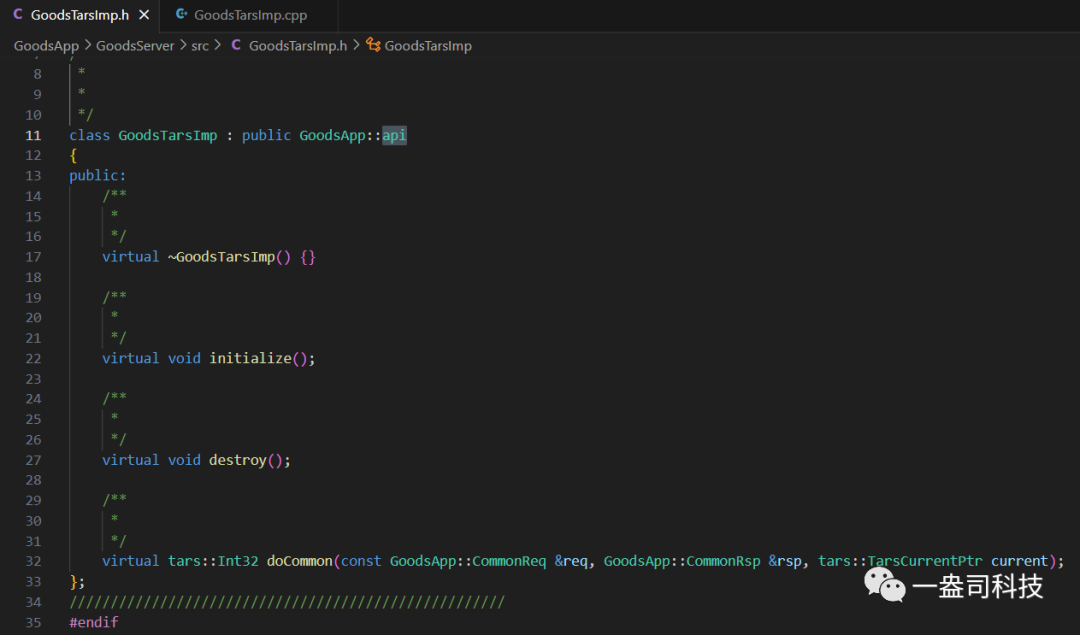1080x635 pixels.
Task: Click the ~GoodsTarsImp destructor name
Action: (x=221, y=257)
